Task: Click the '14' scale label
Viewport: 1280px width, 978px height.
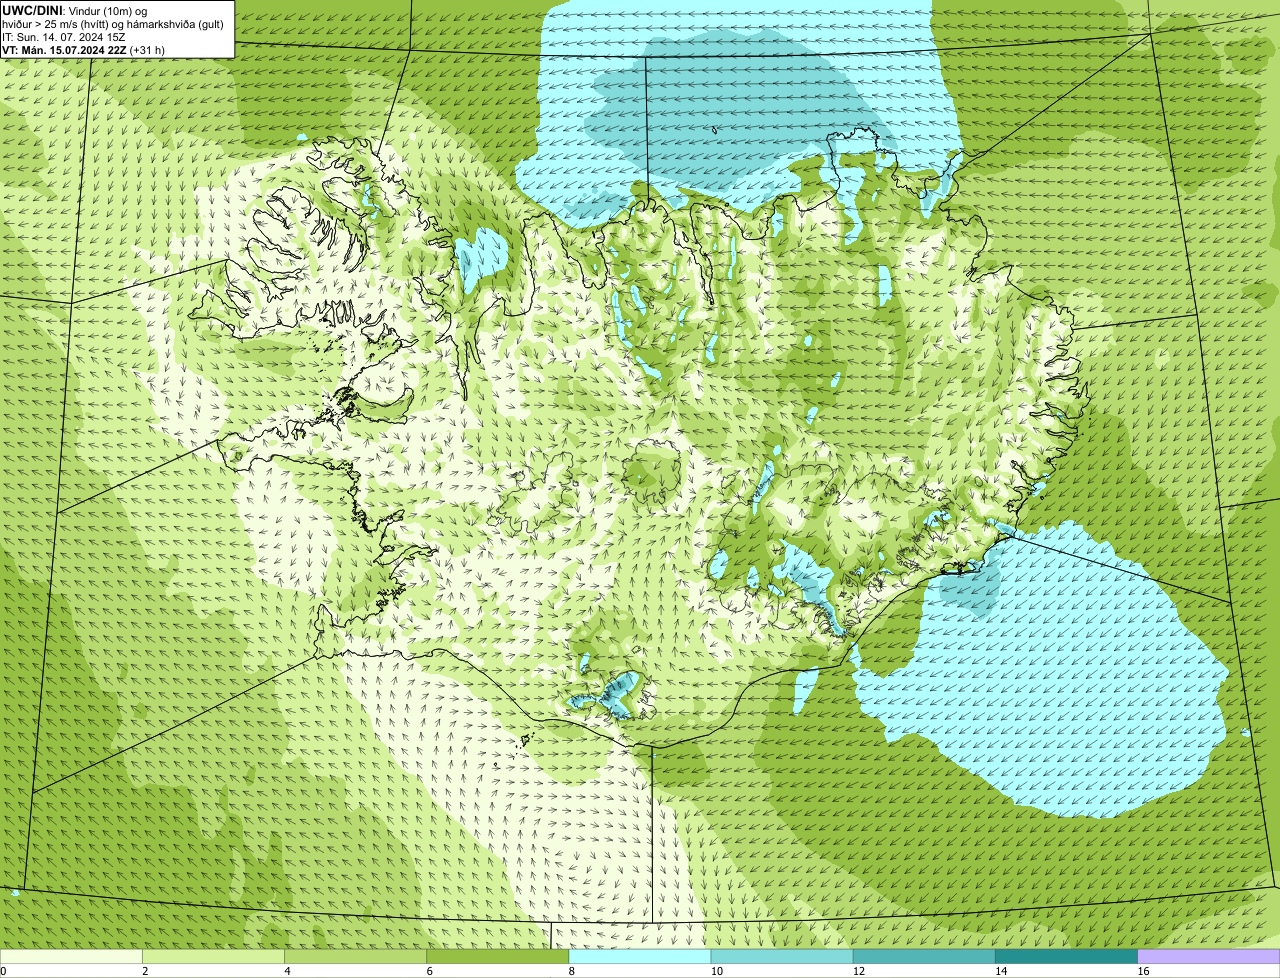Action: point(1001,971)
